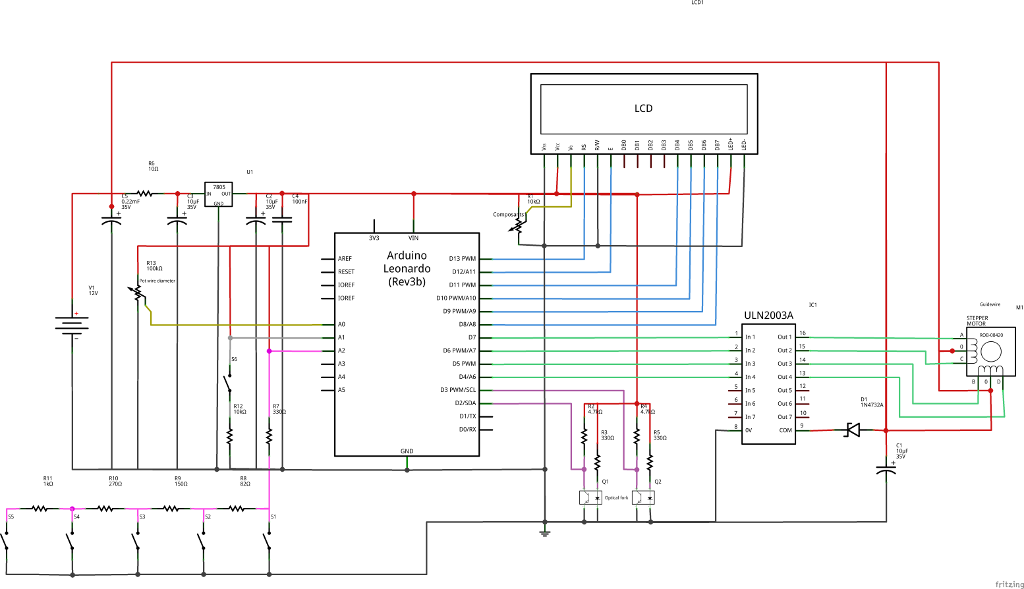The height and width of the screenshot is (589, 1024).
Task: Select the C1 10µF capacitor near the motor
Action: [x=886, y=469]
